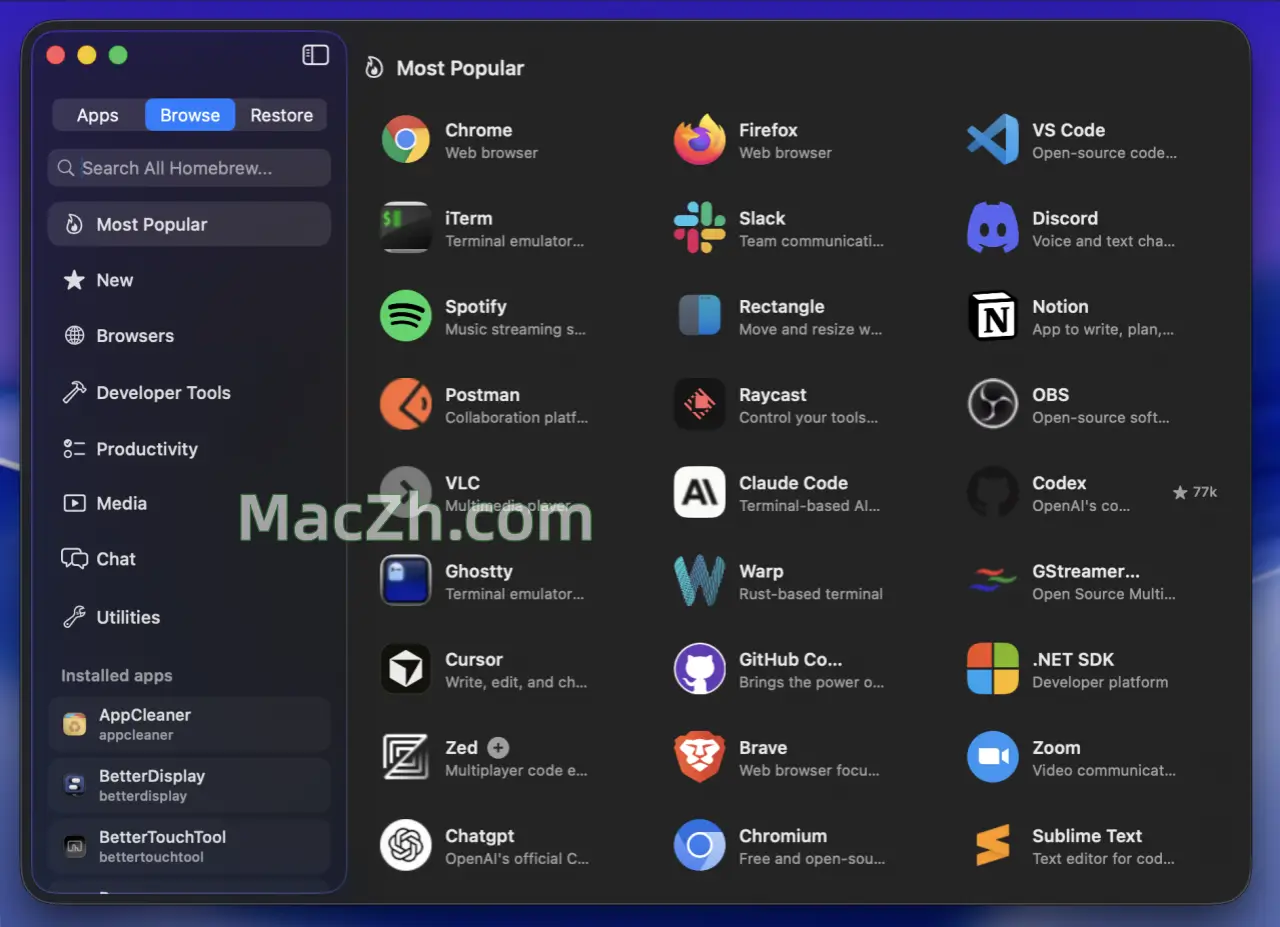The image size is (1280, 927).
Task: Open the OBS icon
Action: (x=993, y=404)
